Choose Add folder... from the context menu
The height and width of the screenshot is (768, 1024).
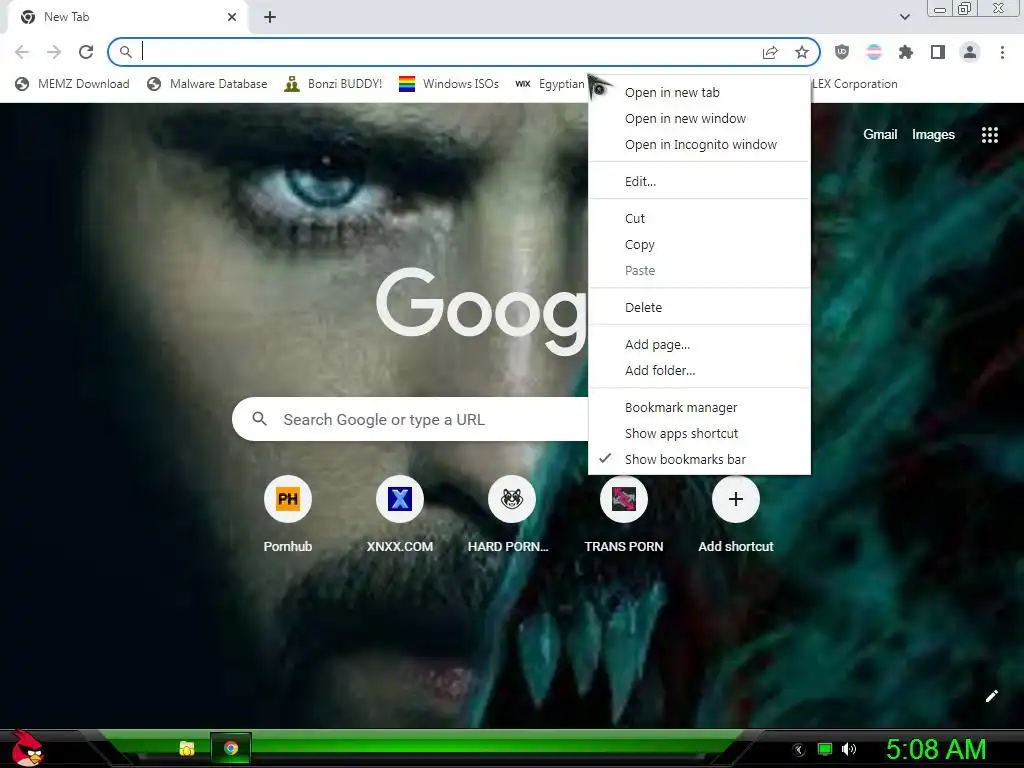click(x=699, y=371)
